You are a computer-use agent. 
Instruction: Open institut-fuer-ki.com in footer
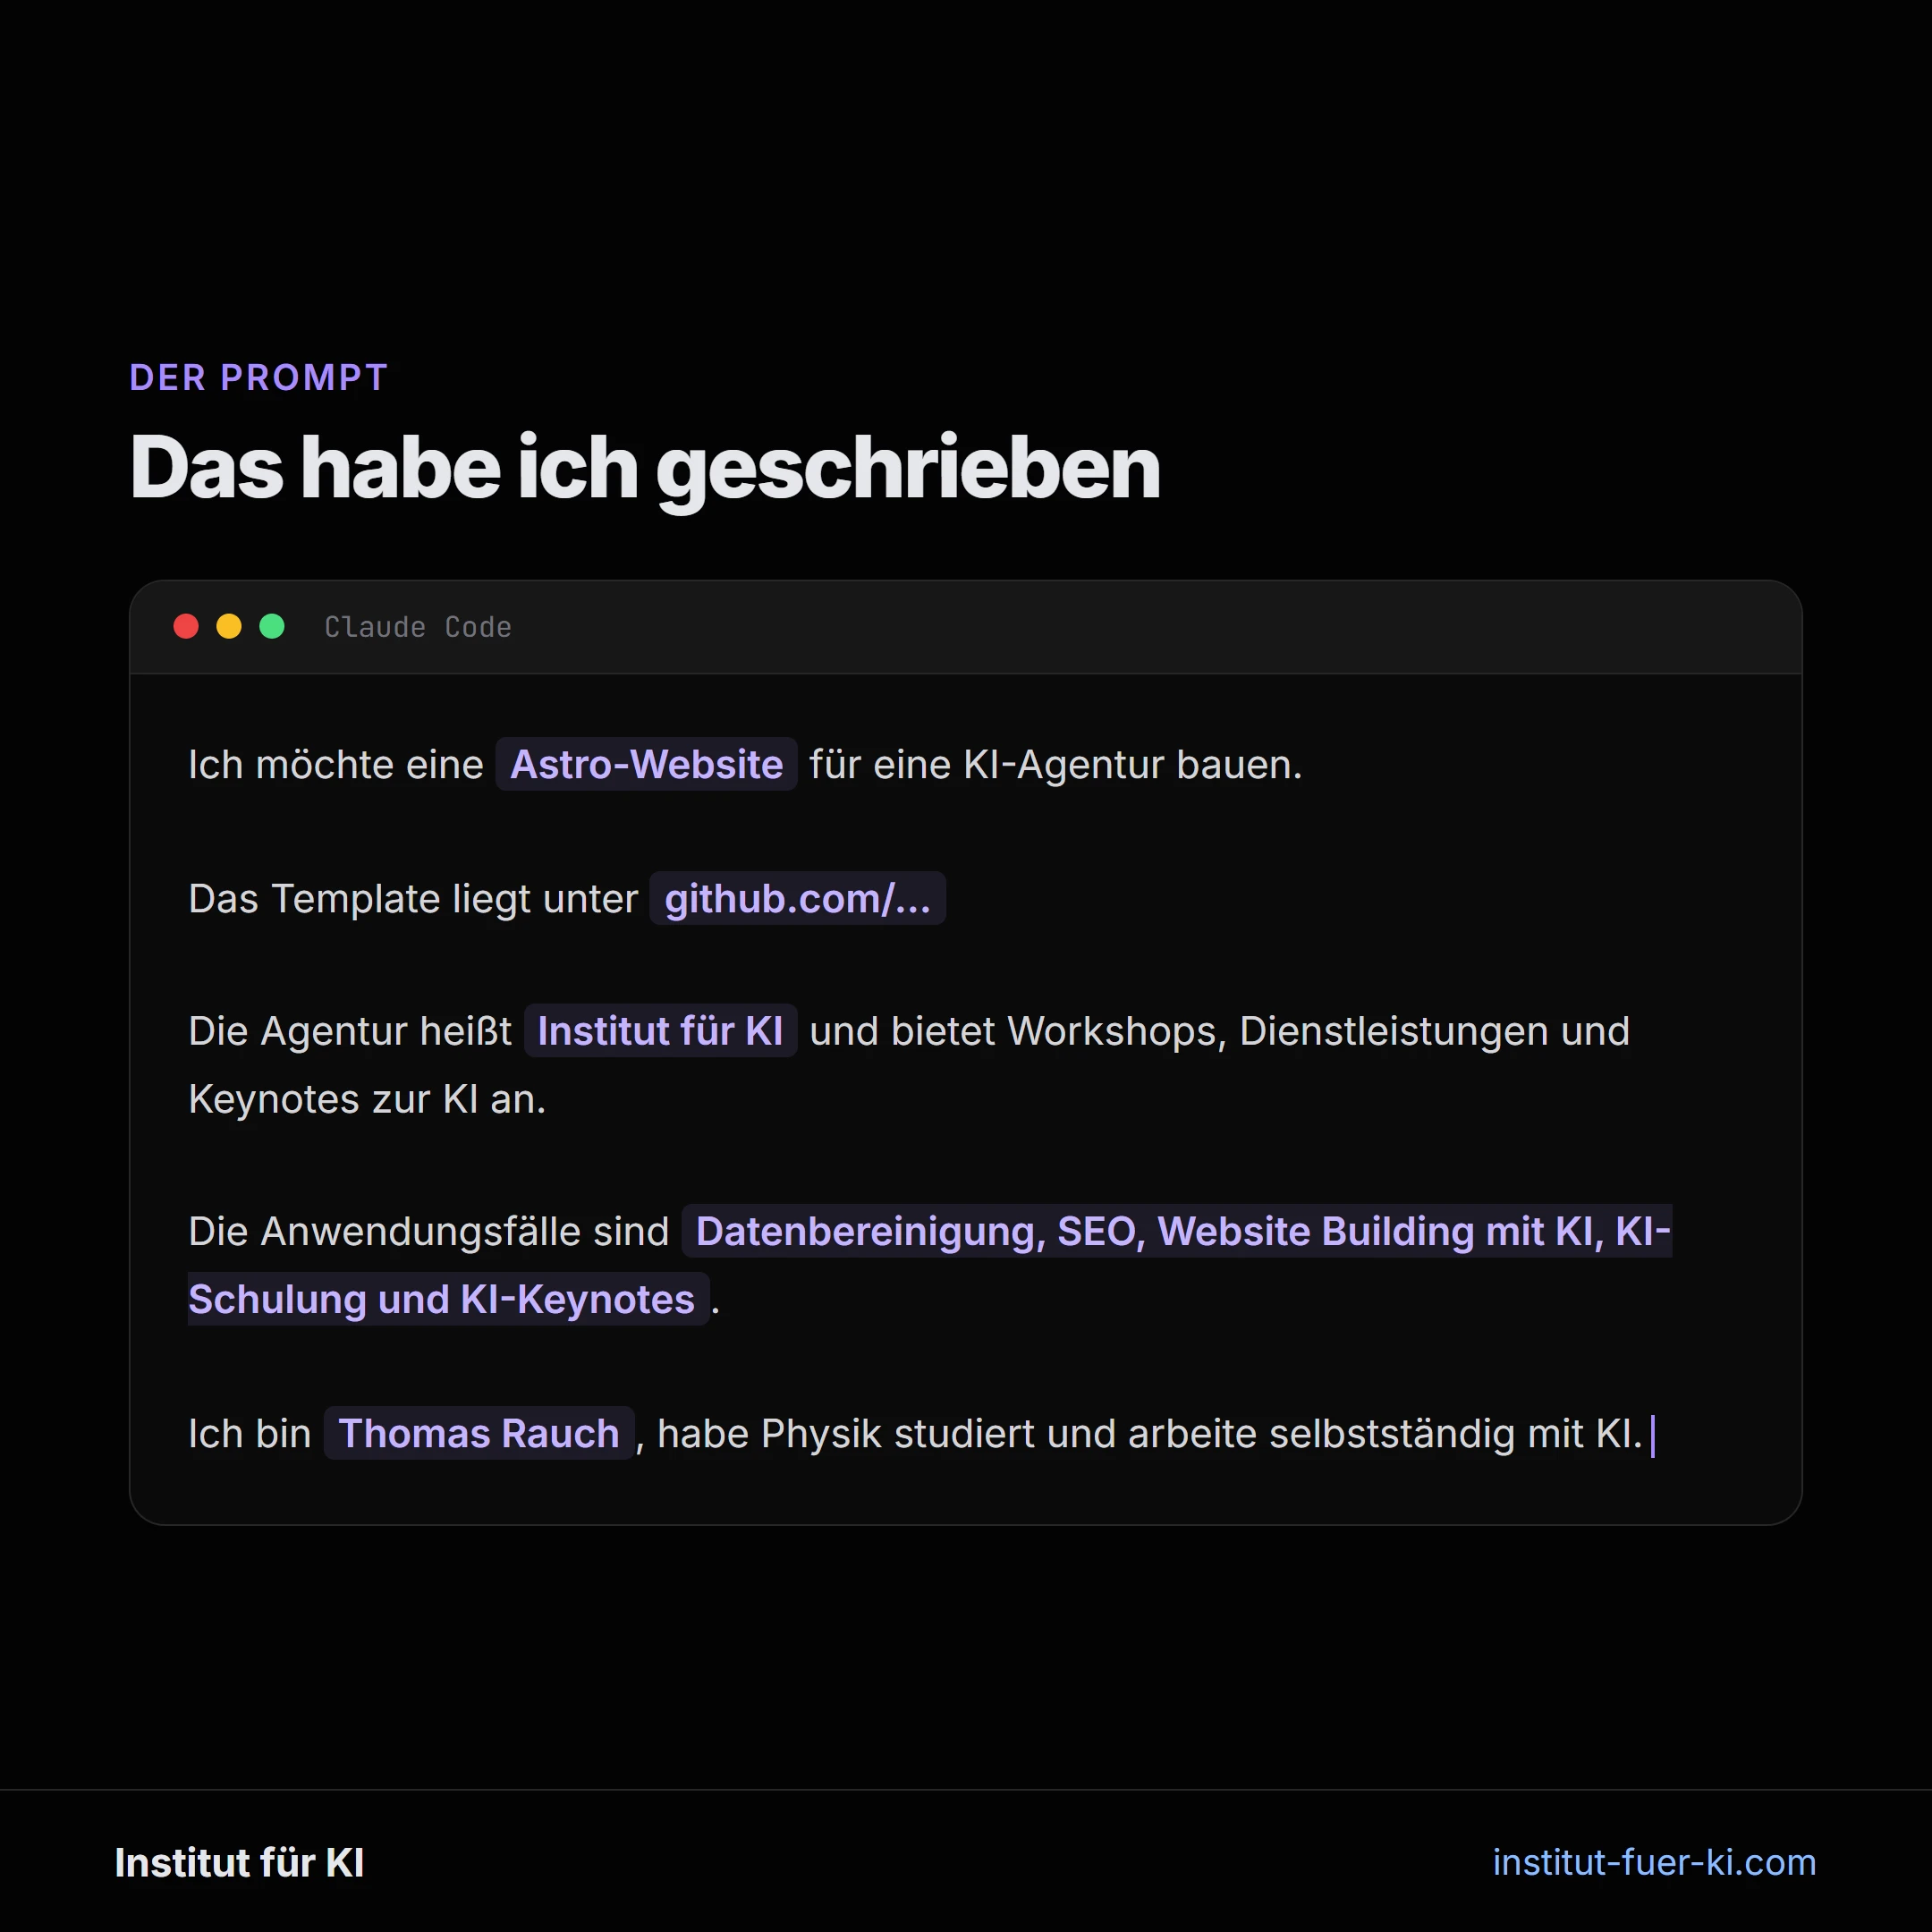point(1653,1862)
